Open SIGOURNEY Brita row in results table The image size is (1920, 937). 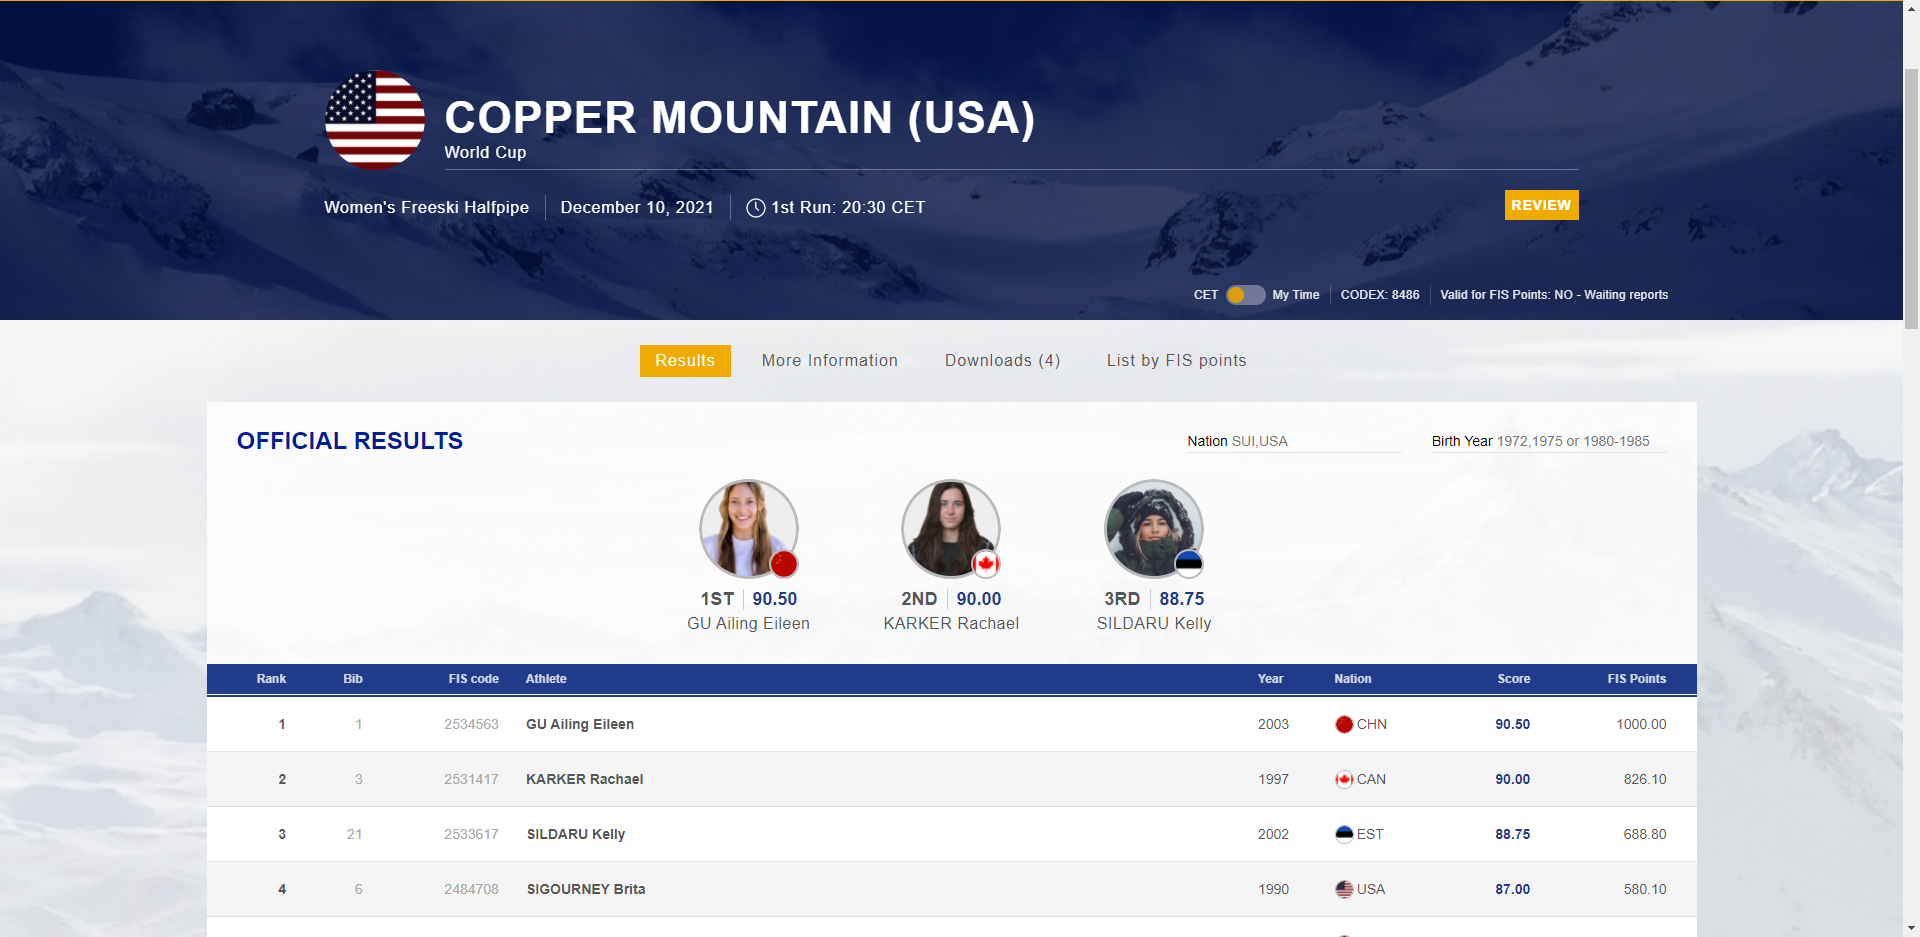tap(952, 889)
